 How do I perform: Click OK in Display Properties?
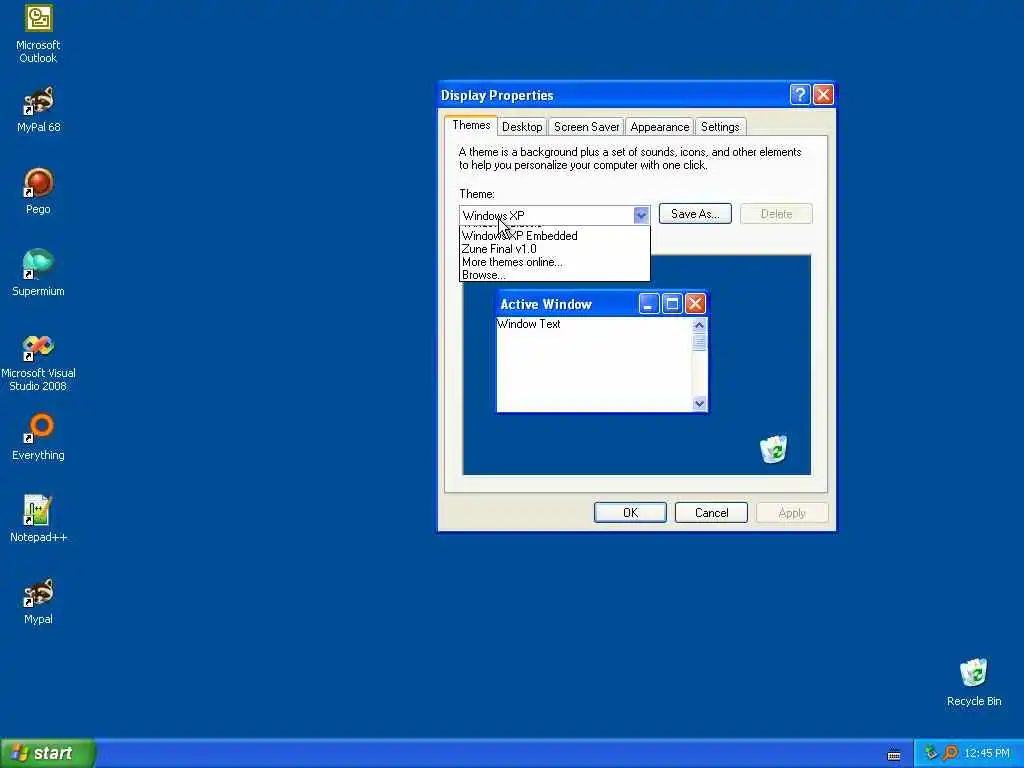point(630,513)
